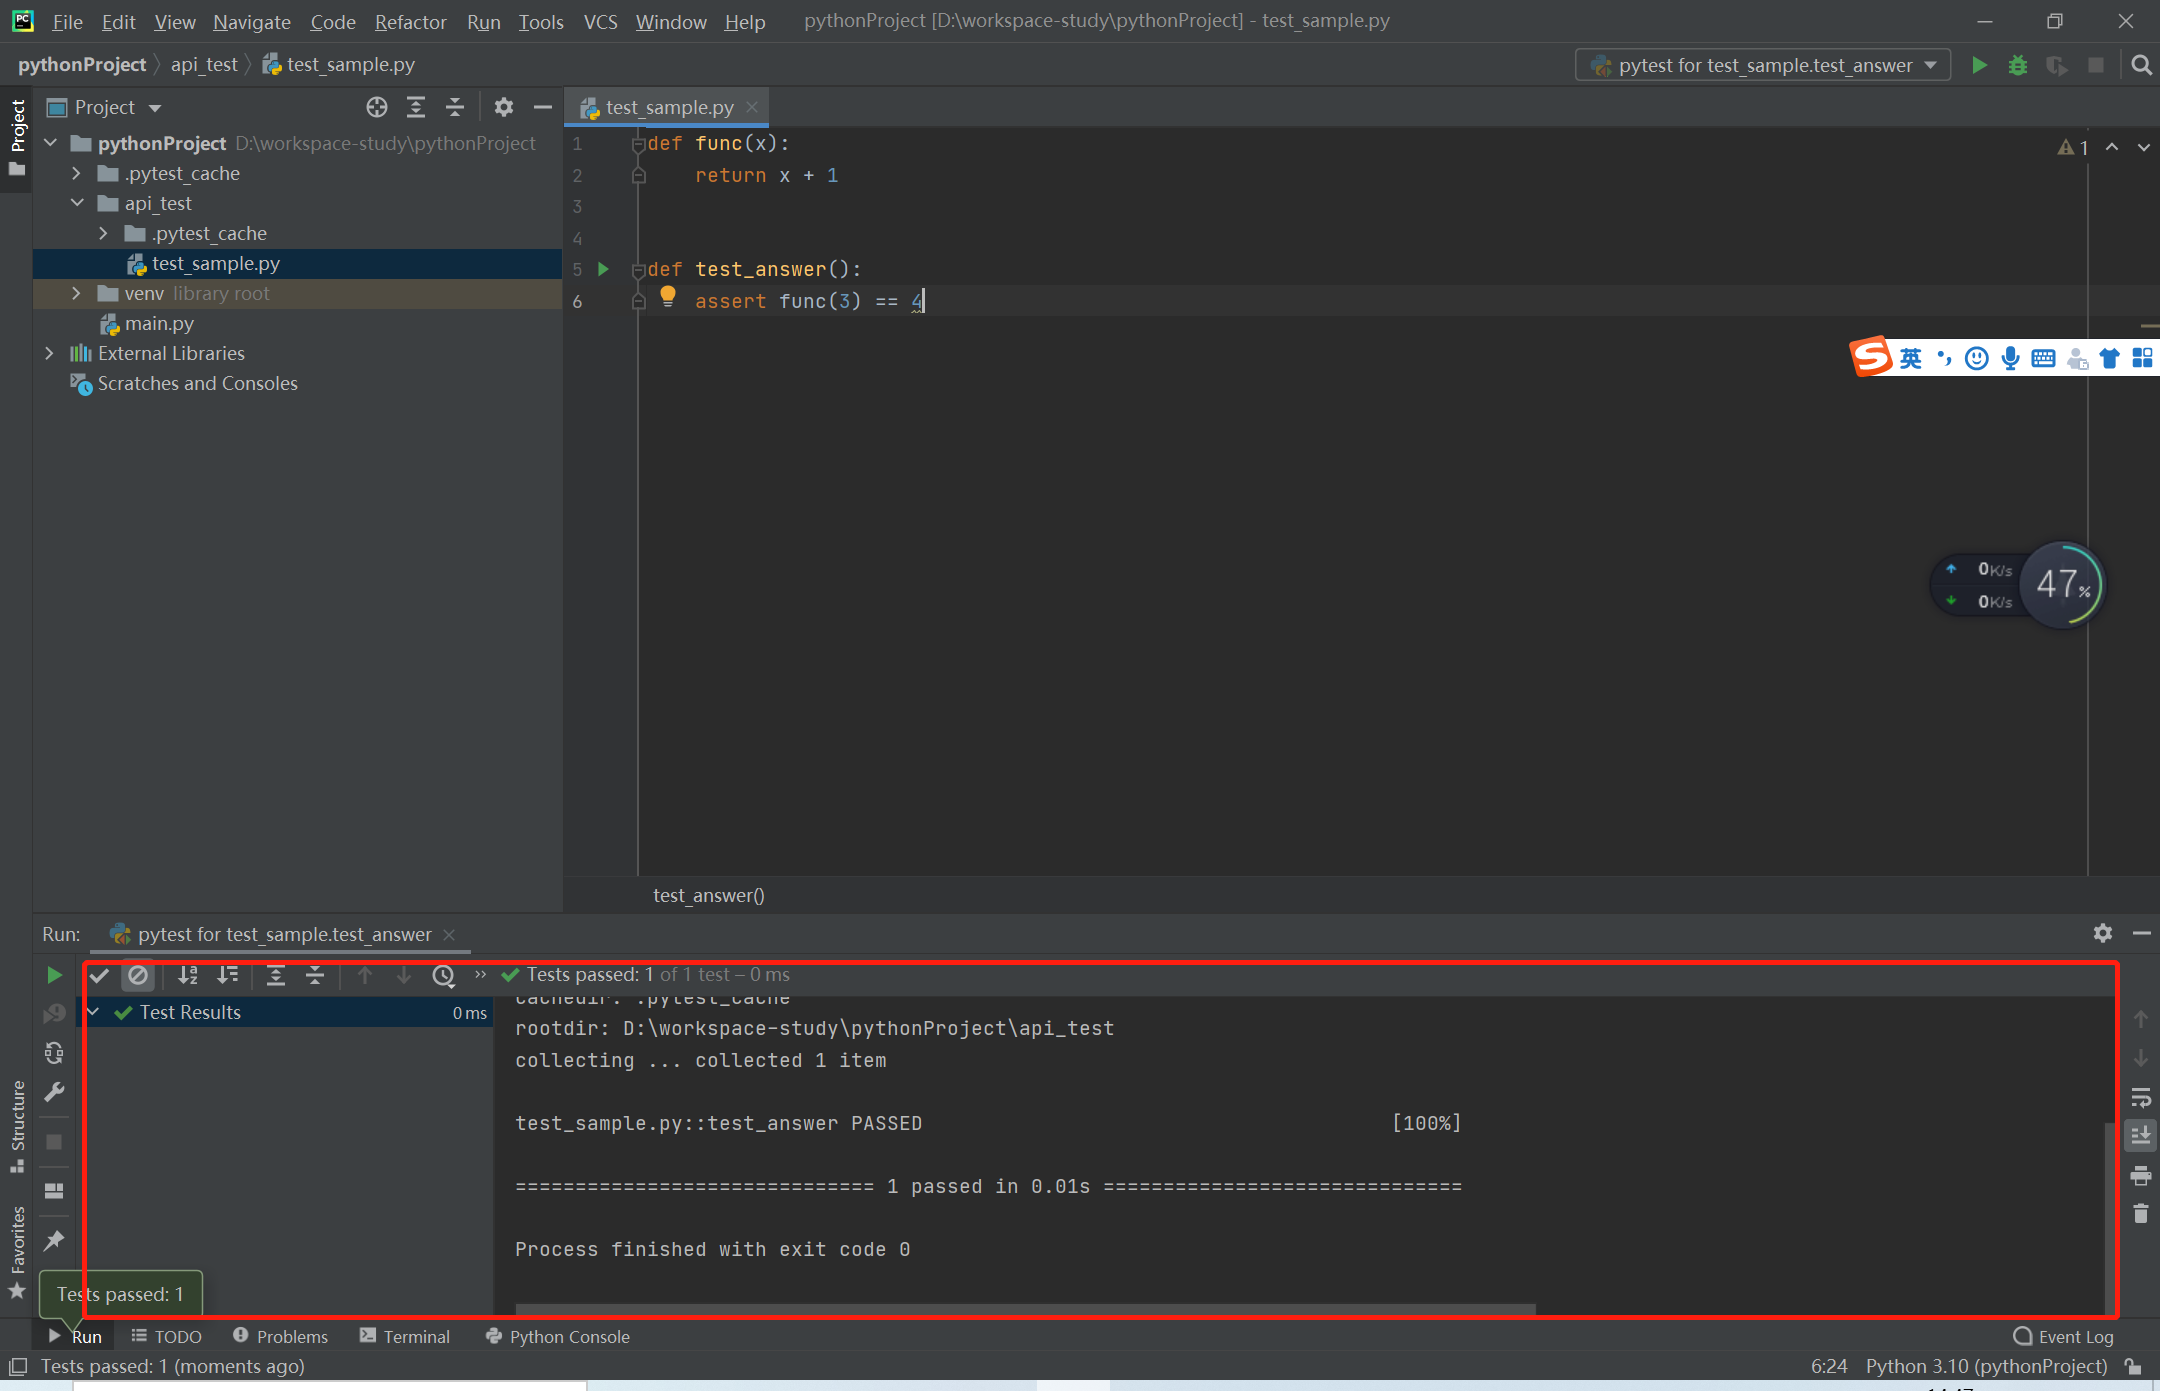Open the File menu
2160x1391 pixels.
67,21
